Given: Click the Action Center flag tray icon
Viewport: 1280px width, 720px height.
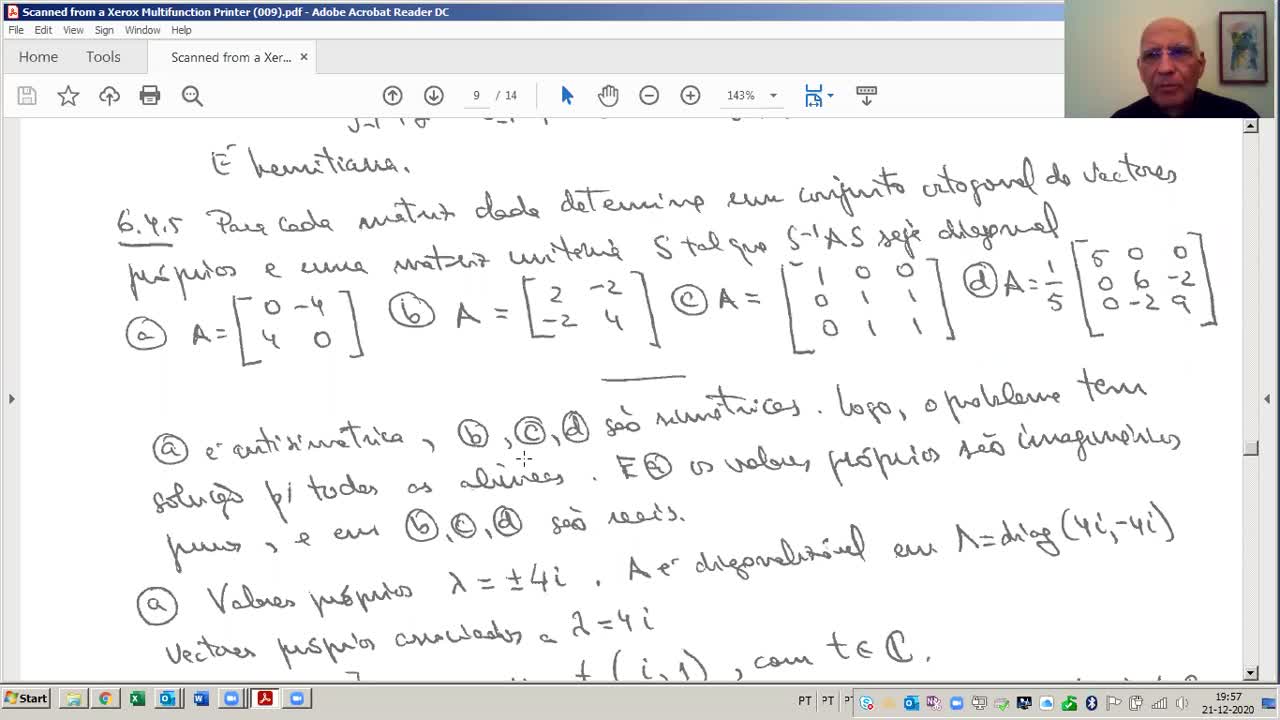Looking at the screenshot, I should pyautogui.click(x=1114, y=703).
